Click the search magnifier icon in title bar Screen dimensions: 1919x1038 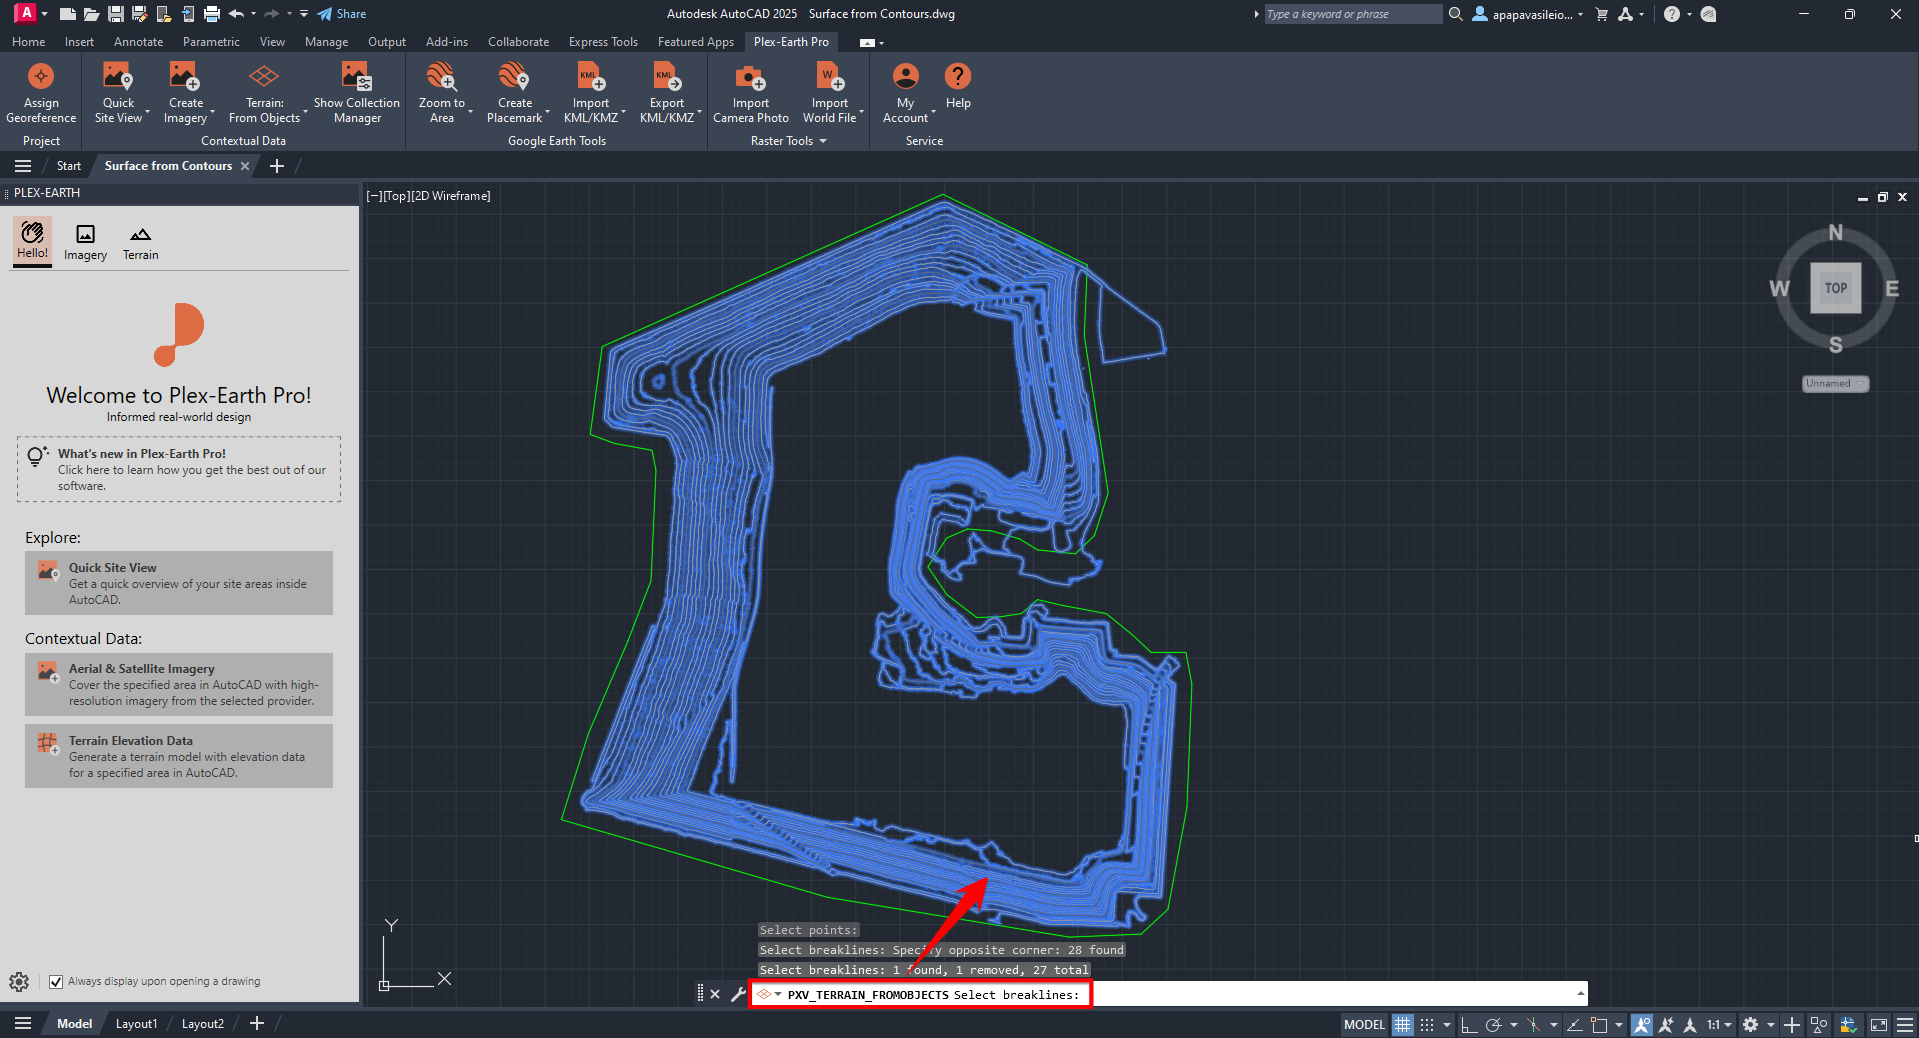point(1456,14)
